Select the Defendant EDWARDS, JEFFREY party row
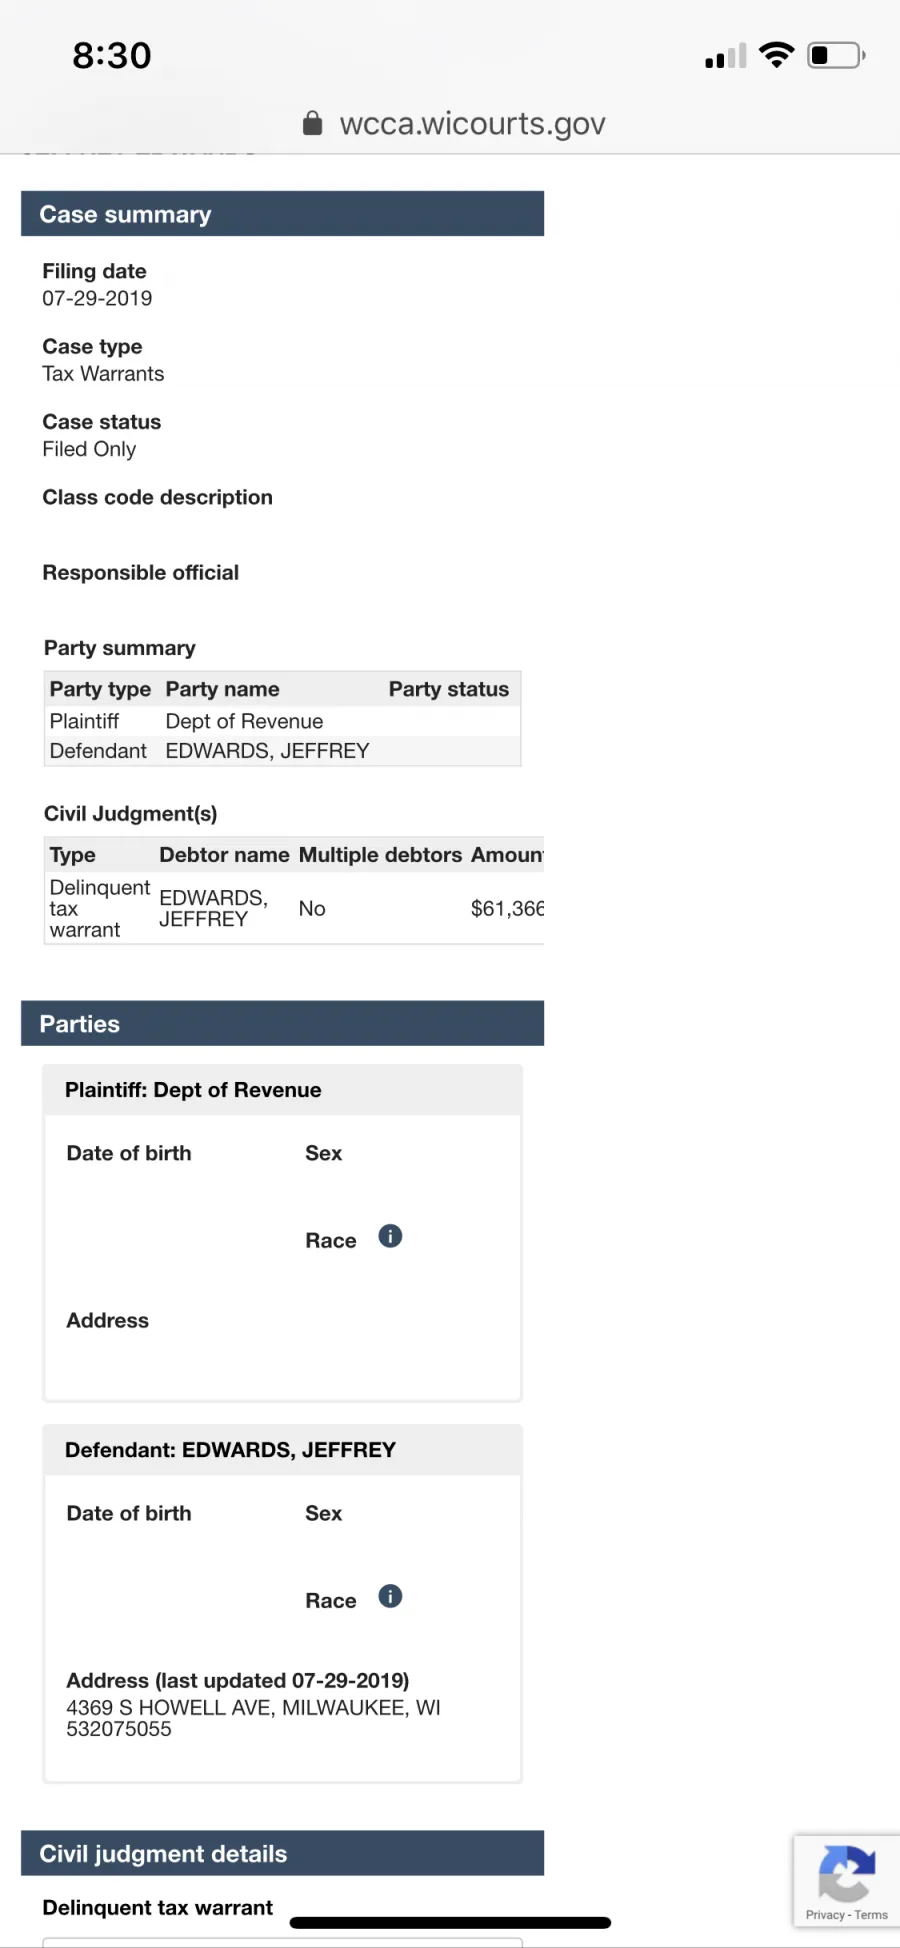 [x=282, y=751]
